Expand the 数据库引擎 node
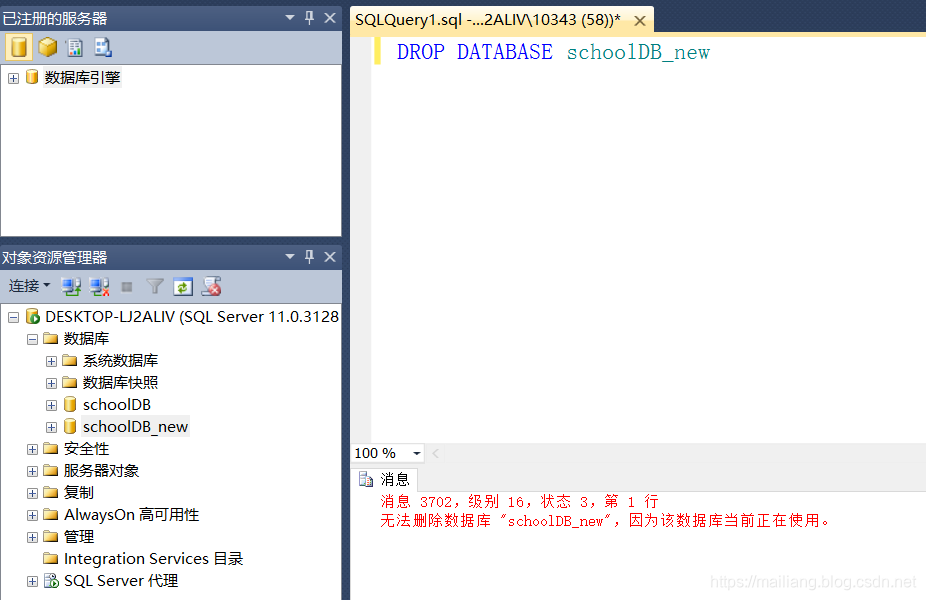The width and height of the screenshot is (926, 600). pyautogui.click(x=14, y=78)
